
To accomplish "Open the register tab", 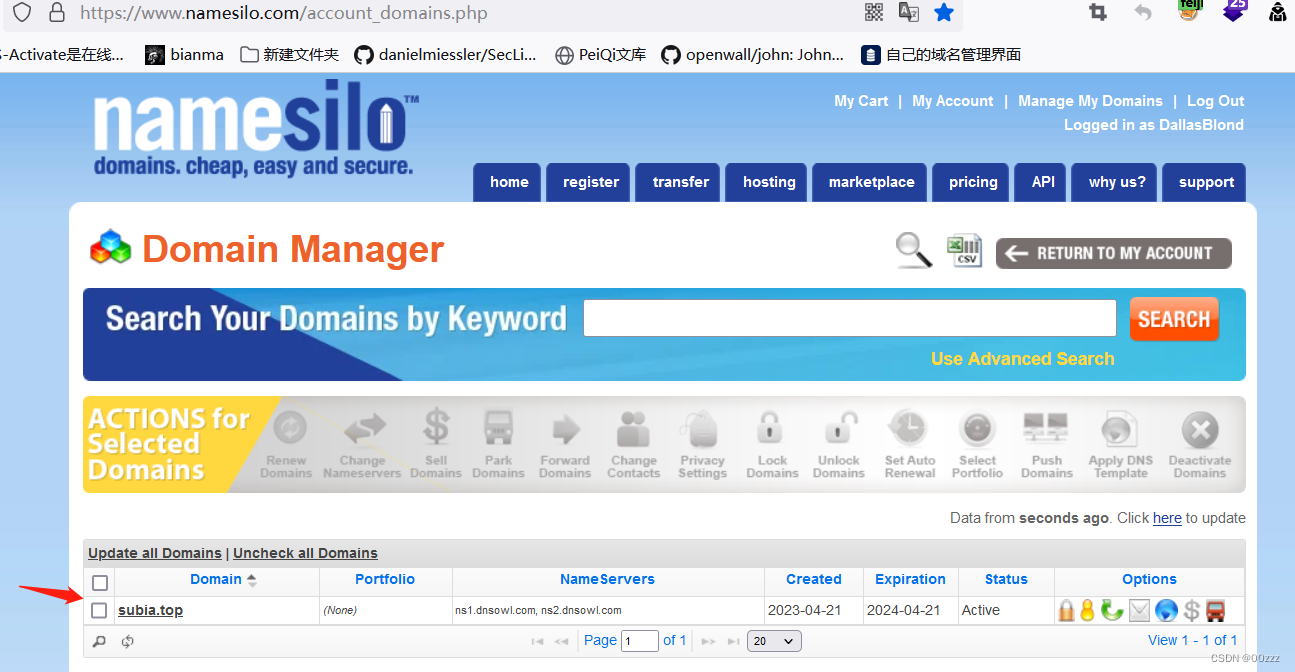I will point(590,182).
